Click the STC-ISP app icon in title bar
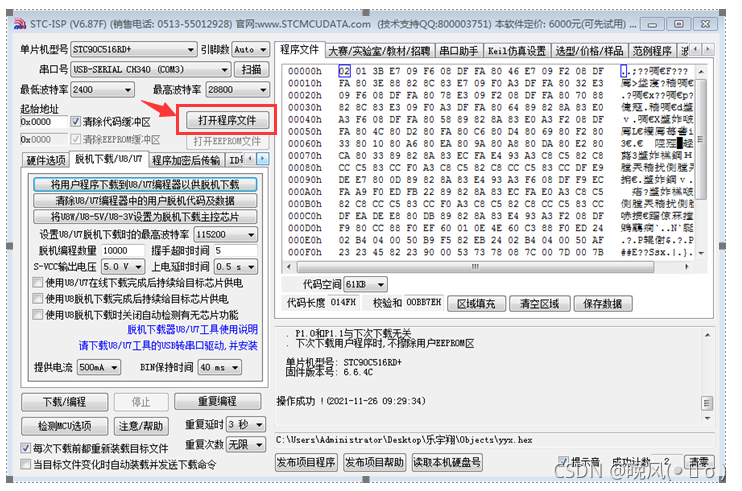This screenshot has height=491, width=742. point(19,24)
